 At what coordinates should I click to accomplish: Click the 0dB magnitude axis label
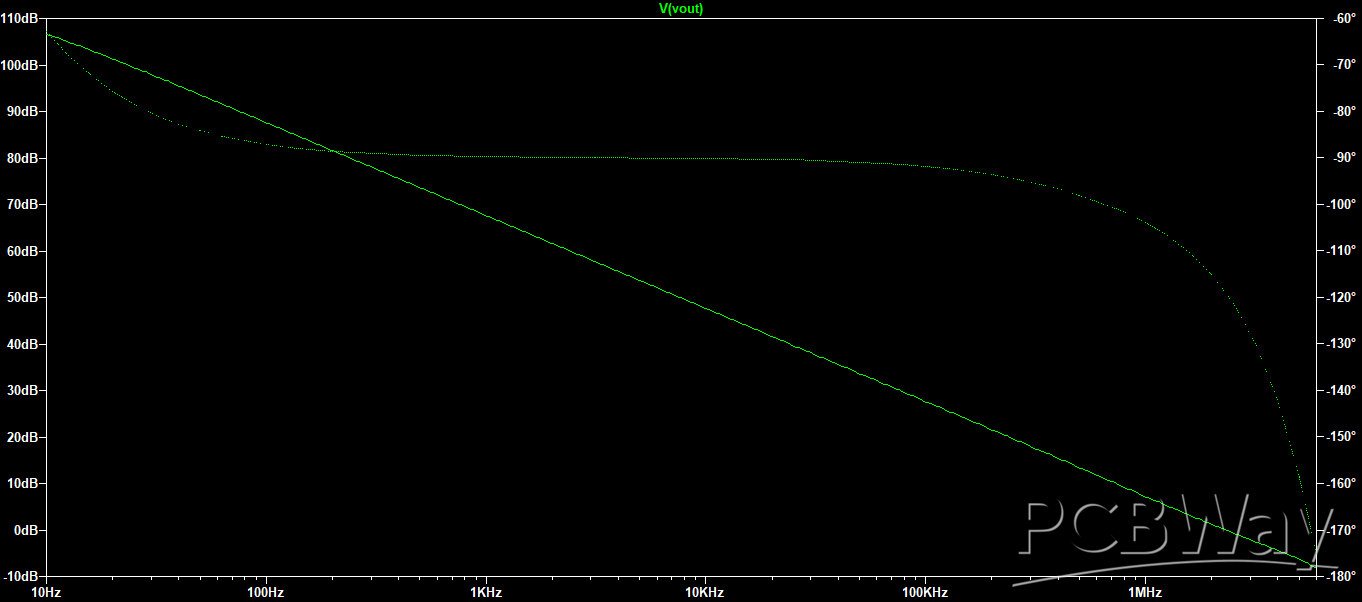click(x=26, y=530)
